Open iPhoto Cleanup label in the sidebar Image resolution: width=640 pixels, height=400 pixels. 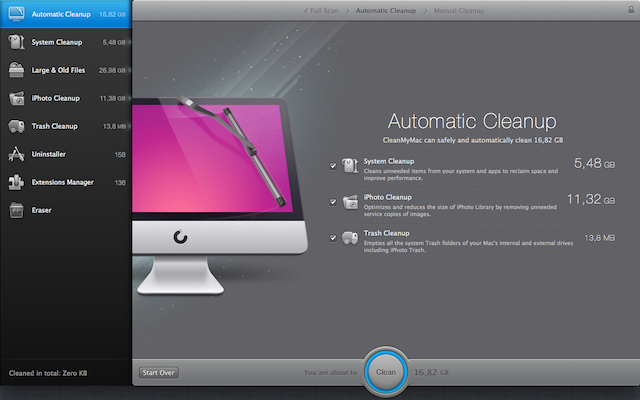(x=56, y=98)
